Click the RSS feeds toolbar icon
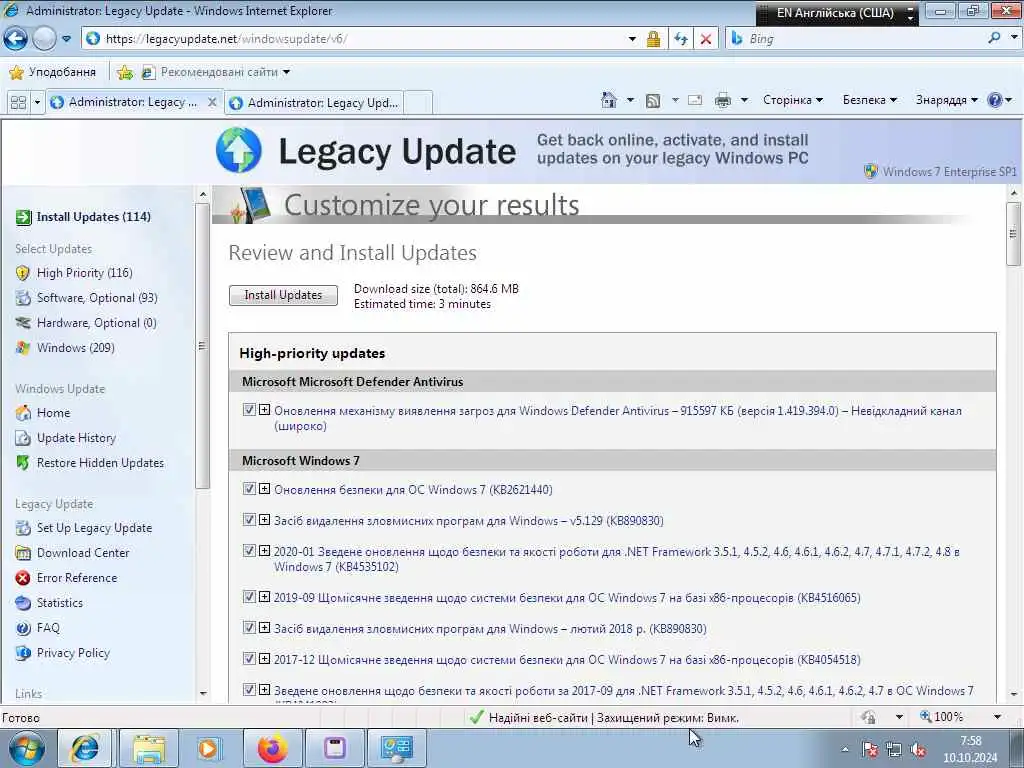 [x=652, y=101]
